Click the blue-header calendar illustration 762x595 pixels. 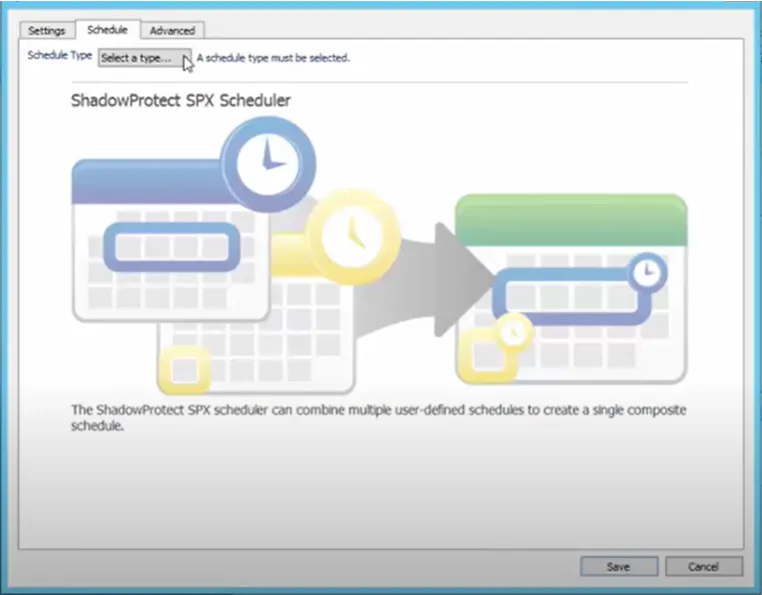(170, 241)
